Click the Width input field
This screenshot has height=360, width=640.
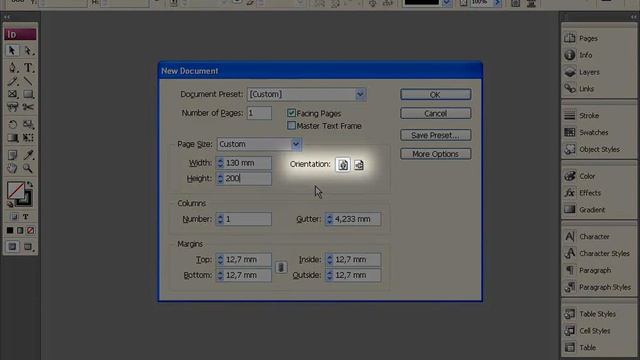248,163
